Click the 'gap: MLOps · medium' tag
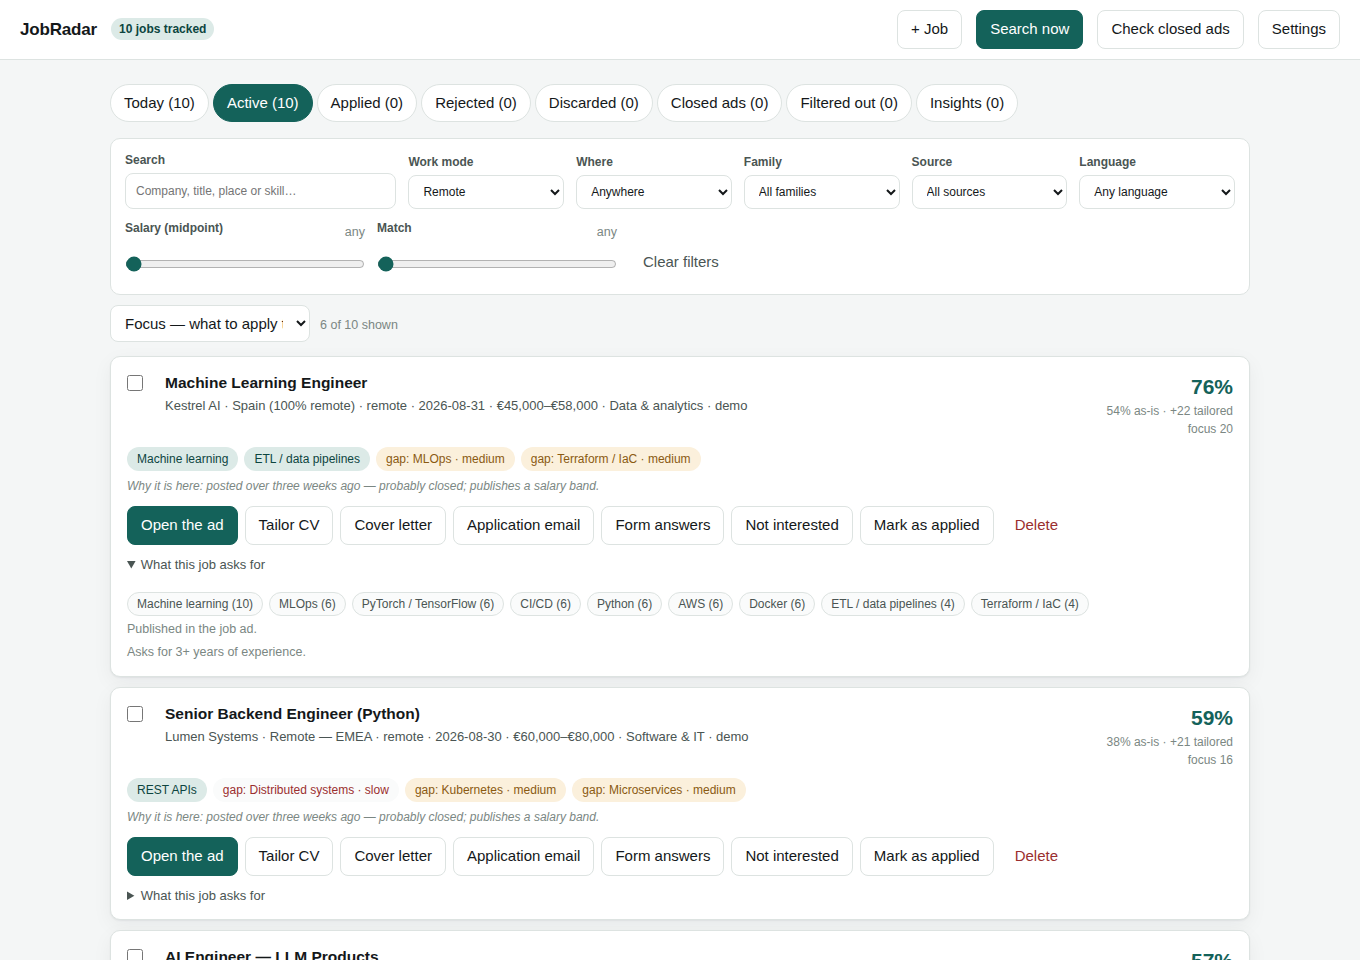Image resolution: width=1360 pixels, height=960 pixels. pos(445,459)
